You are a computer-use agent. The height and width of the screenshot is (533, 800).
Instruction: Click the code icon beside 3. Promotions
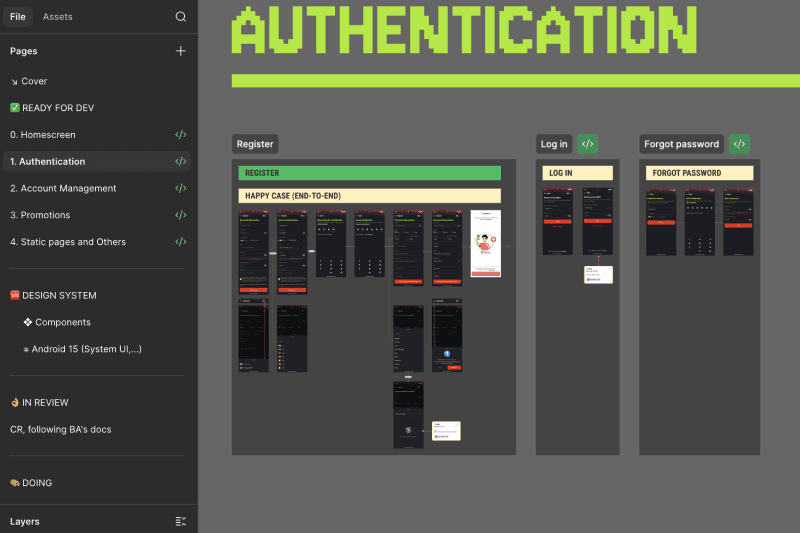(x=181, y=215)
